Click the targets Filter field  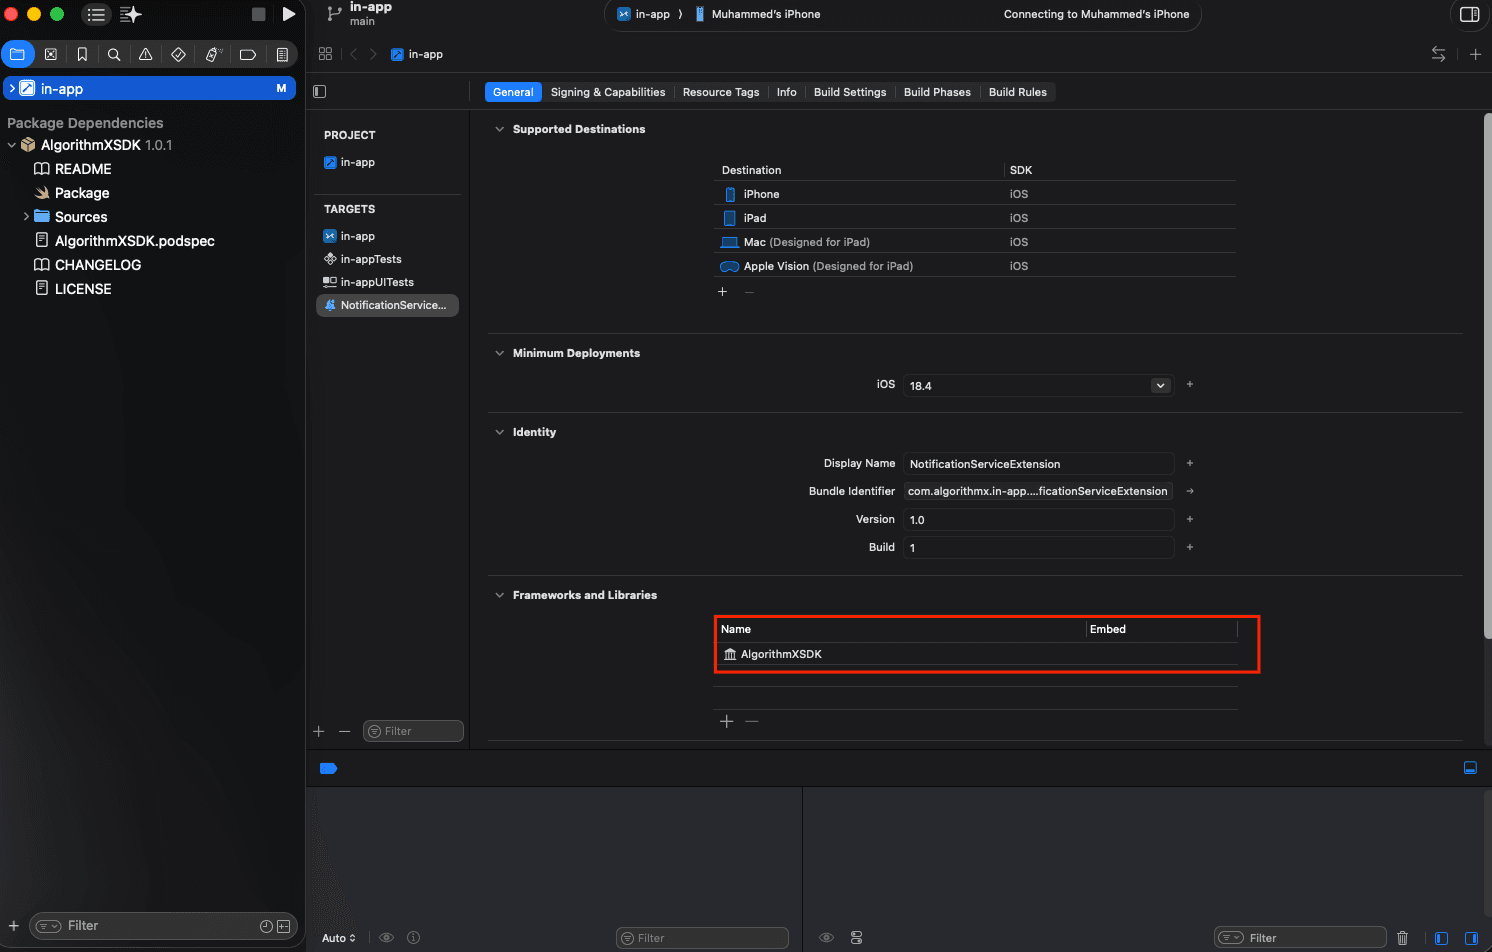point(413,731)
